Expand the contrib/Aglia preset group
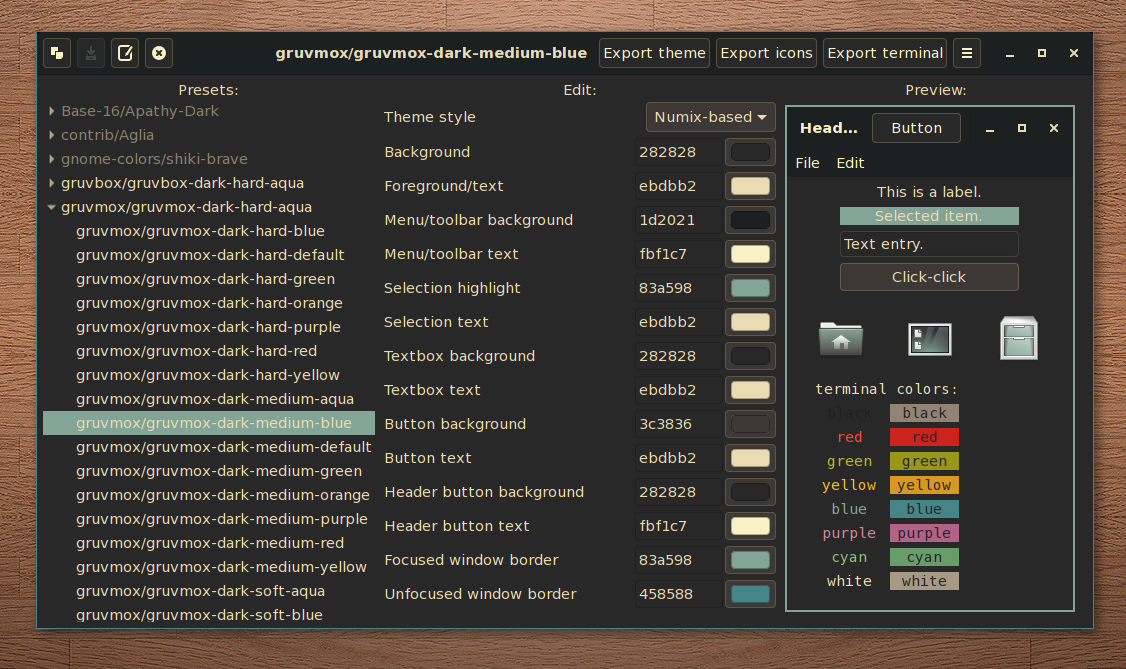The width and height of the screenshot is (1126, 669). 52,135
